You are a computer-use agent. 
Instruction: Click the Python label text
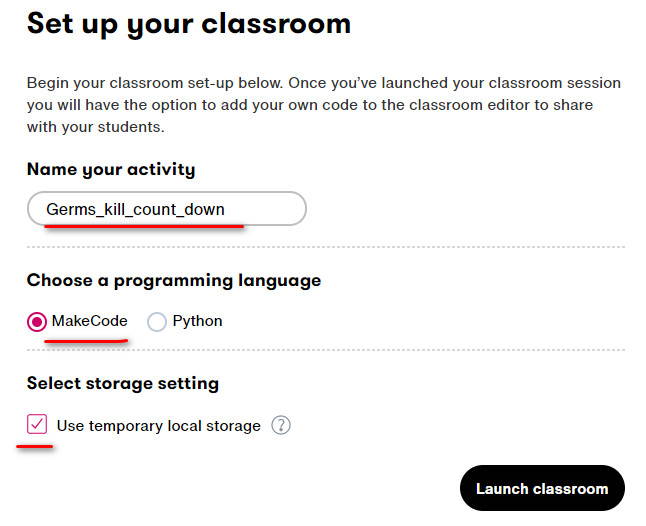[x=197, y=321]
